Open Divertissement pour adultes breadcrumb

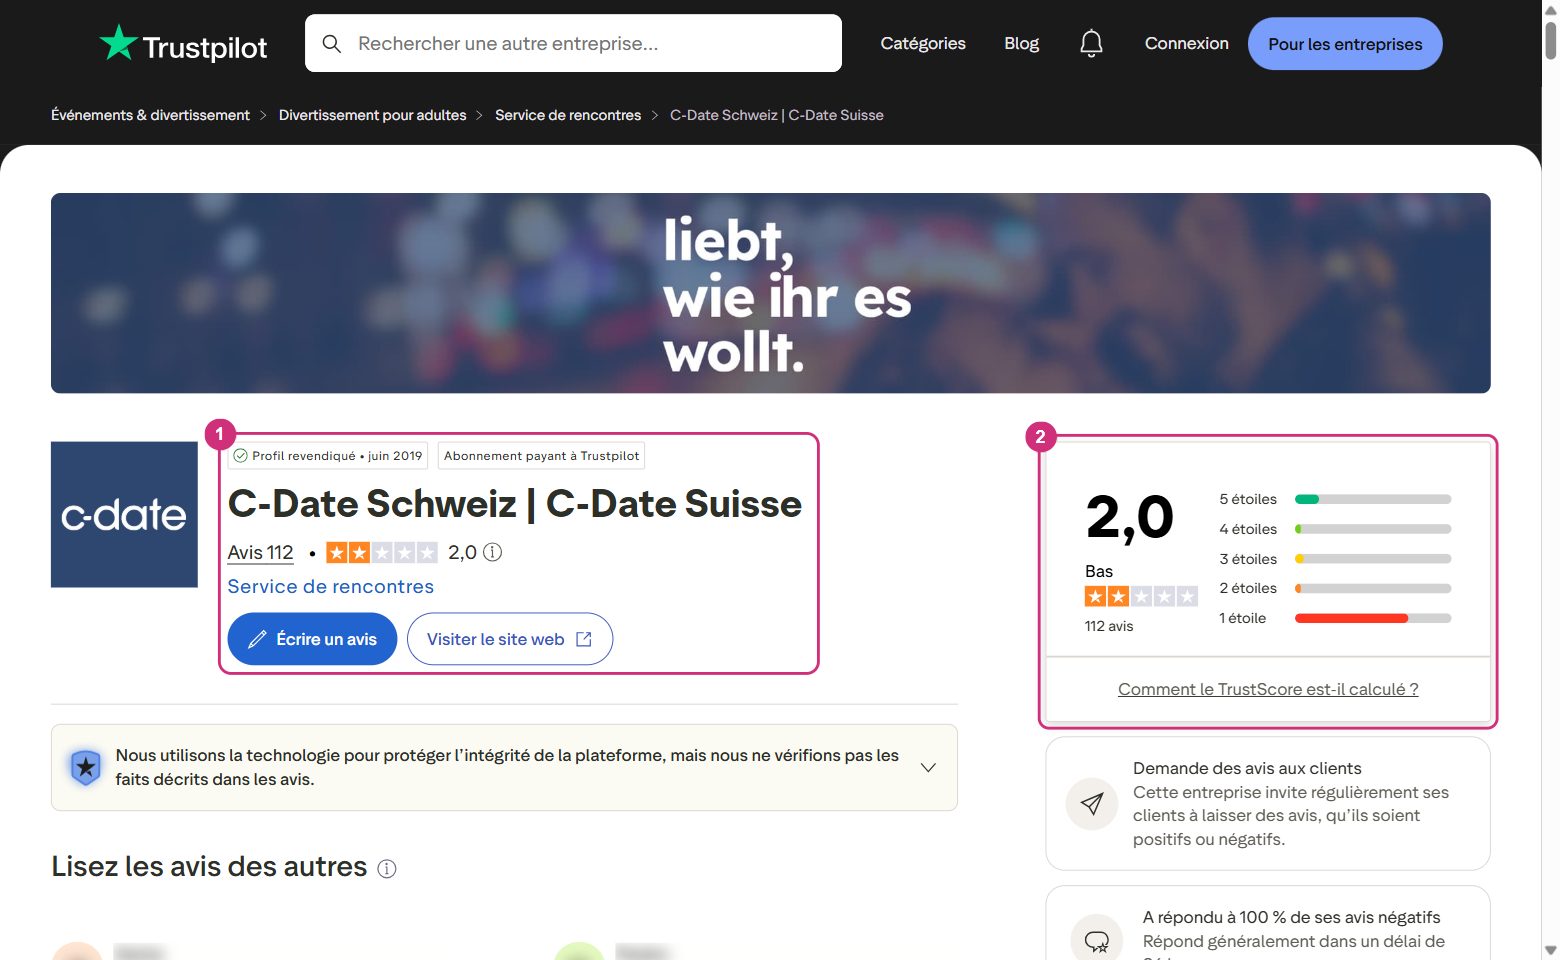pyautogui.click(x=373, y=115)
